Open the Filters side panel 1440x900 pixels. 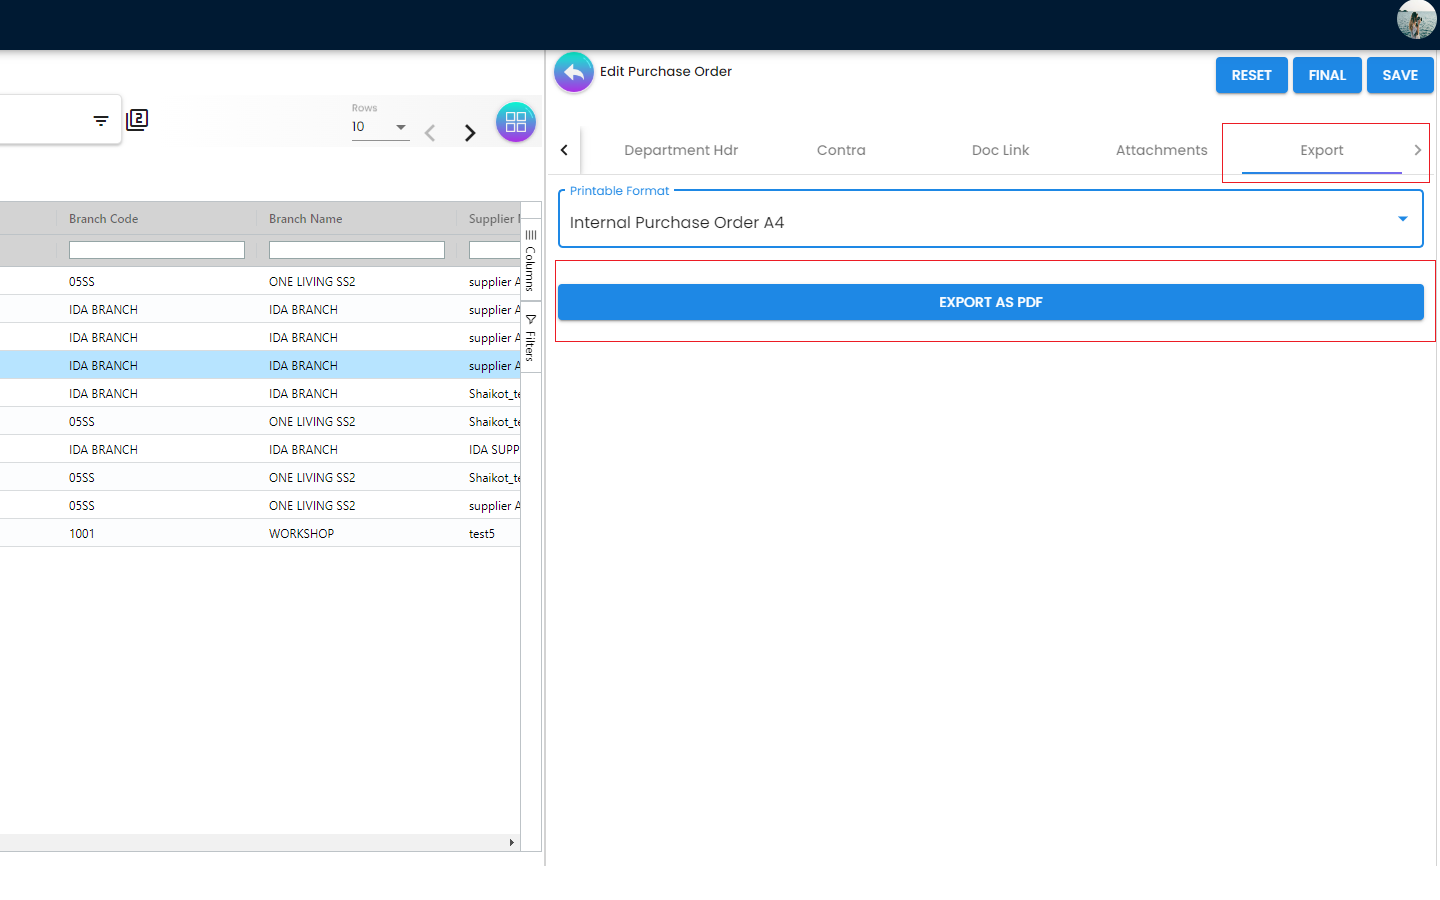click(531, 338)
